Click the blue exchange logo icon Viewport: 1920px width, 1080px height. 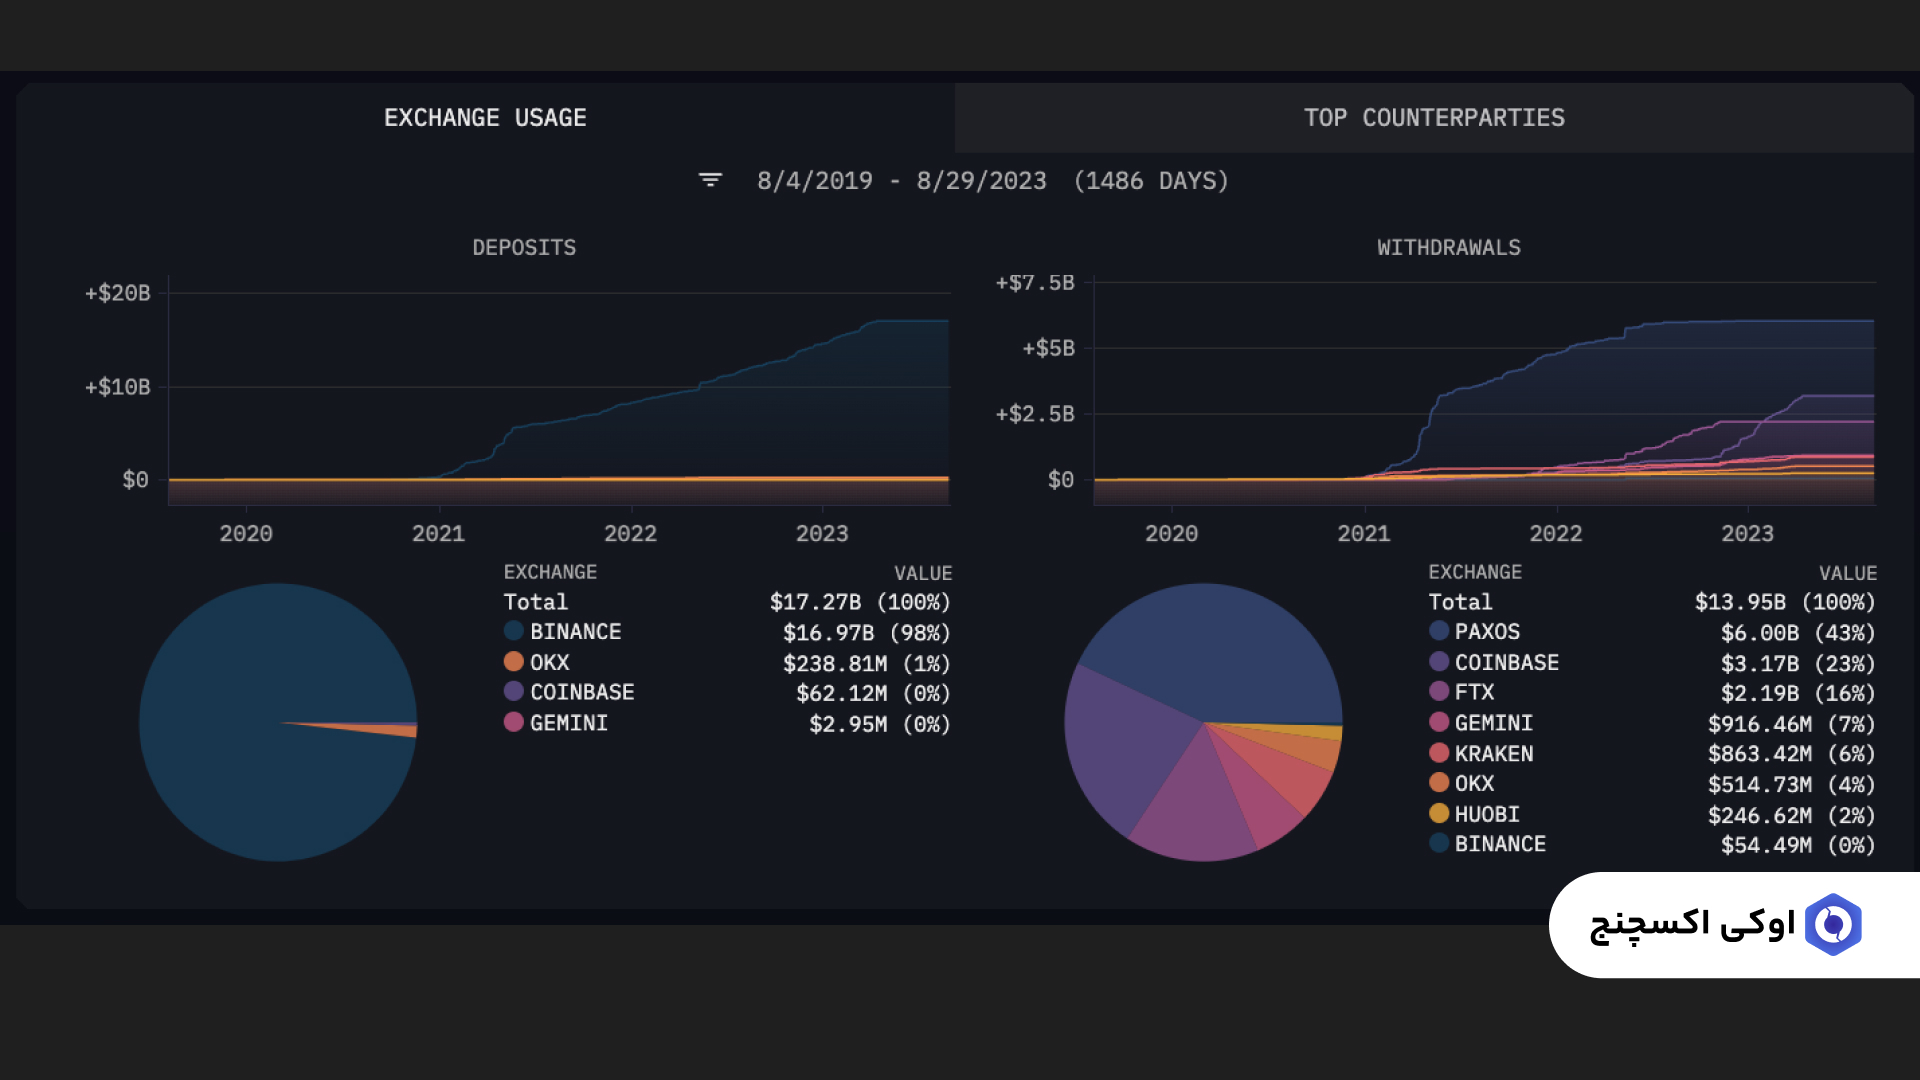(x=1833, y=925)
